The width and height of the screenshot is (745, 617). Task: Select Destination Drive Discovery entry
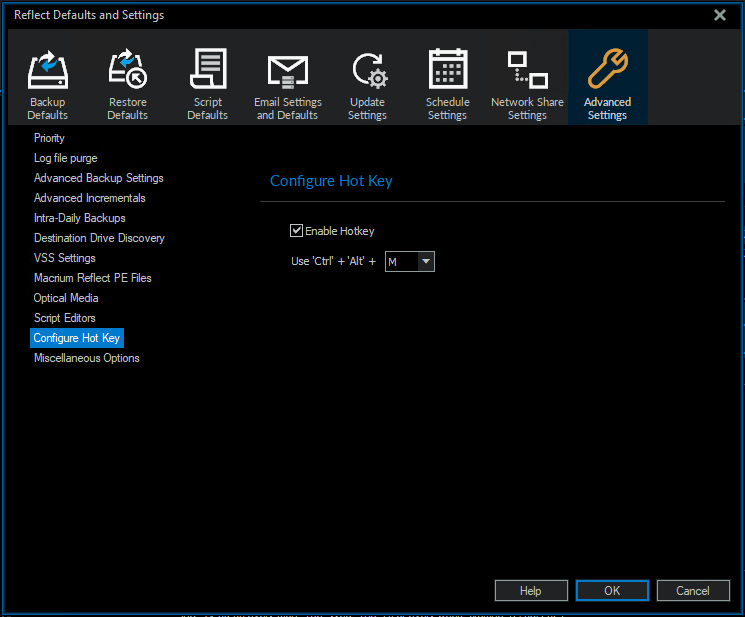[99, 238]
